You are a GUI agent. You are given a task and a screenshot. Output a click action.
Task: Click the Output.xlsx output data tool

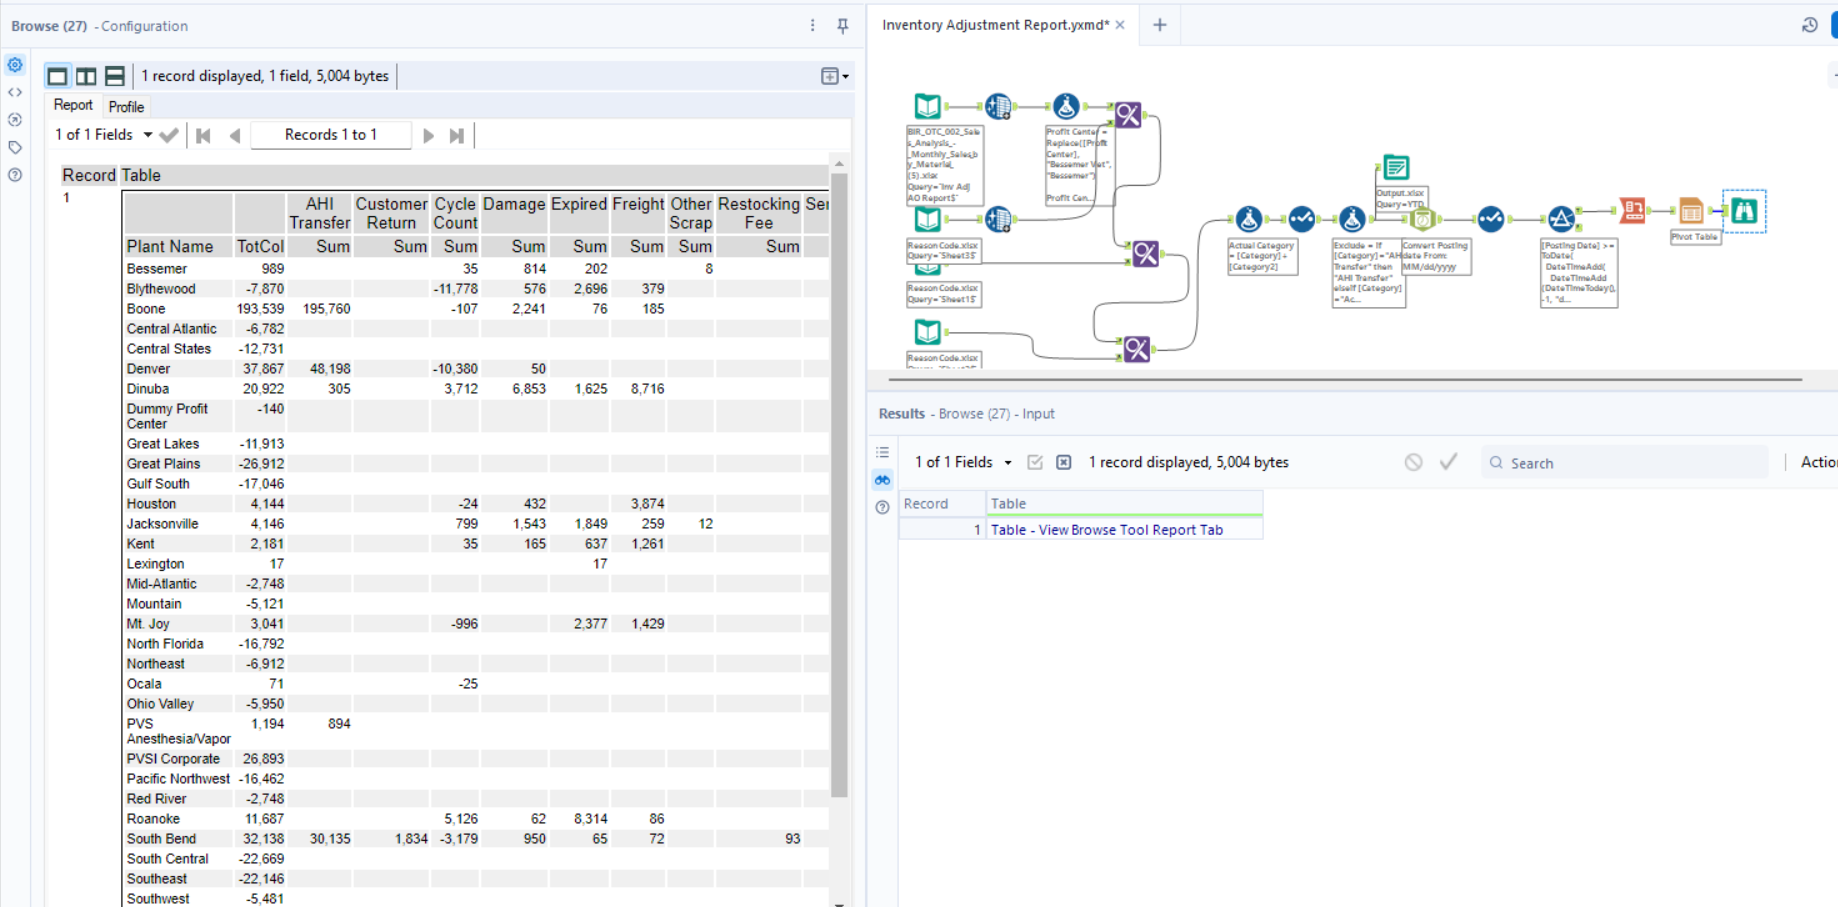pyautogui.click(x=1396, y=168)
